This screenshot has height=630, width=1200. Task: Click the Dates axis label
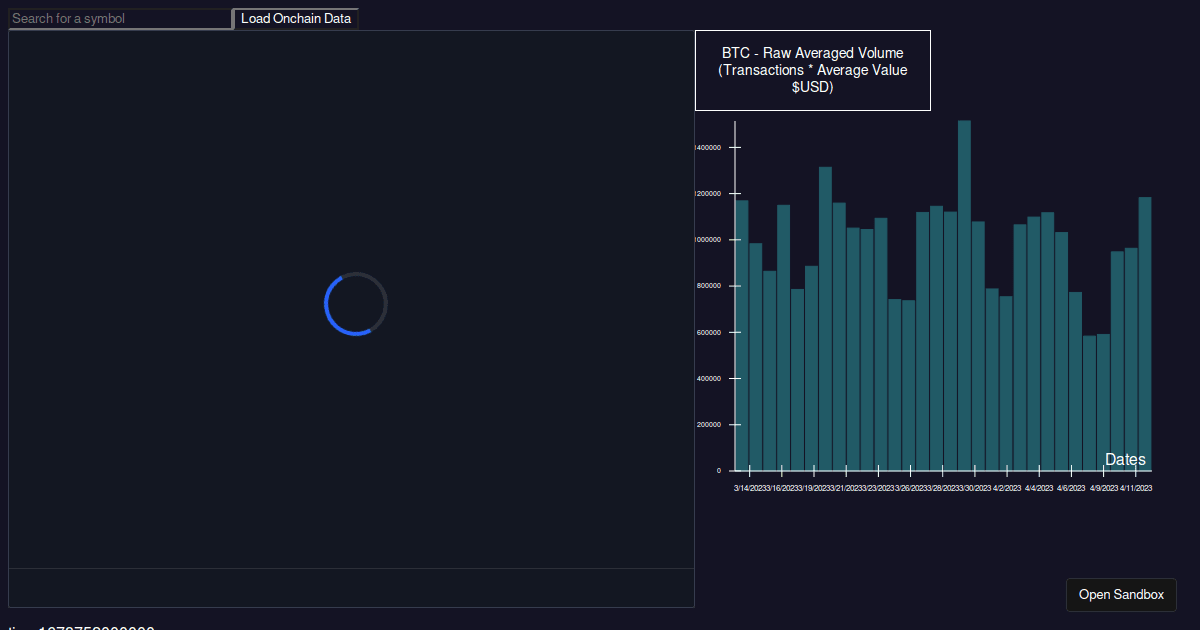(1125, 460)
